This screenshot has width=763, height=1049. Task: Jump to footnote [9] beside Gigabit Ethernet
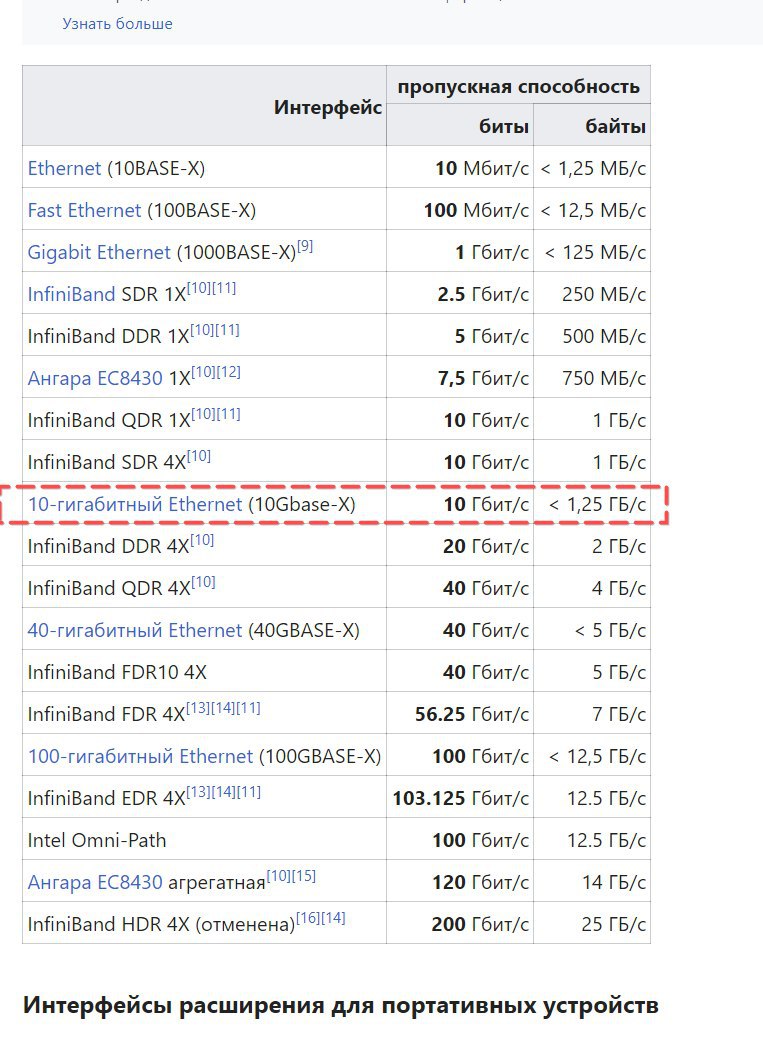[305, 246]
